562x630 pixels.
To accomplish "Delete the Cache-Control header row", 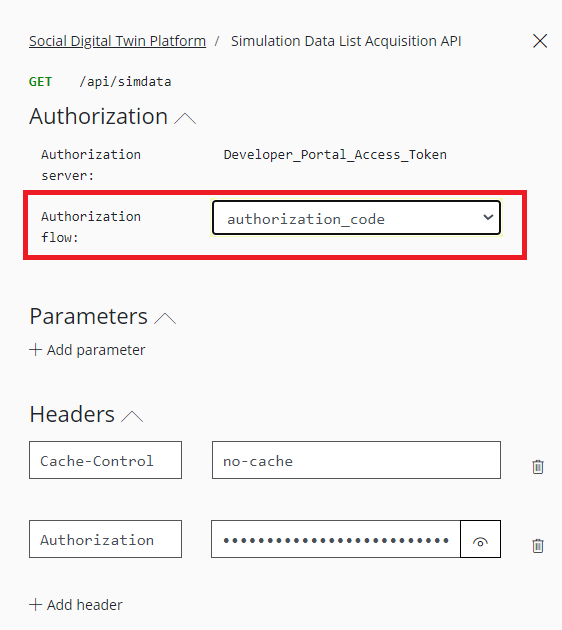I will [x=538, y=466].
